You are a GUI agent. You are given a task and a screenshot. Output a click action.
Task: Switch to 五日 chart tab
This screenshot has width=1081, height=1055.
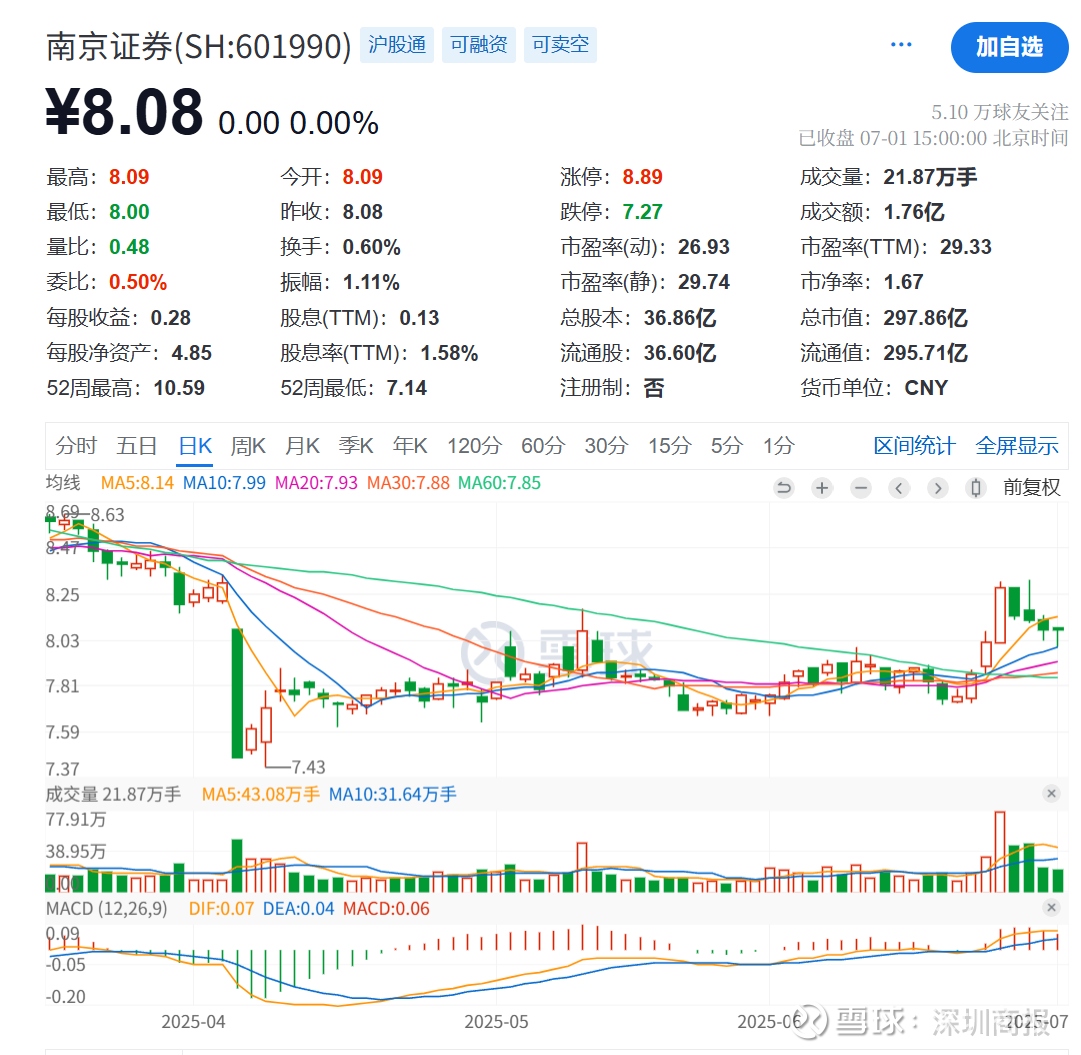[137, 446]
